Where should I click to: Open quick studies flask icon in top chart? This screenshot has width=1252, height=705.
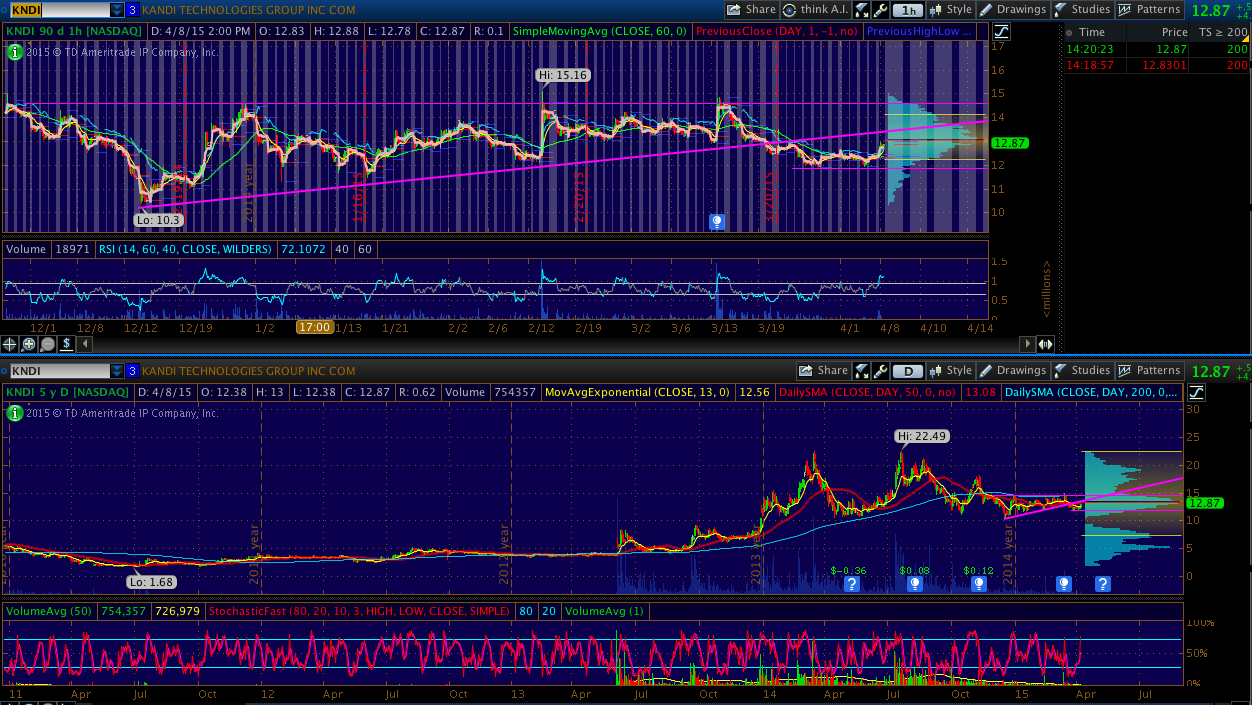click(x=862, y=10)
